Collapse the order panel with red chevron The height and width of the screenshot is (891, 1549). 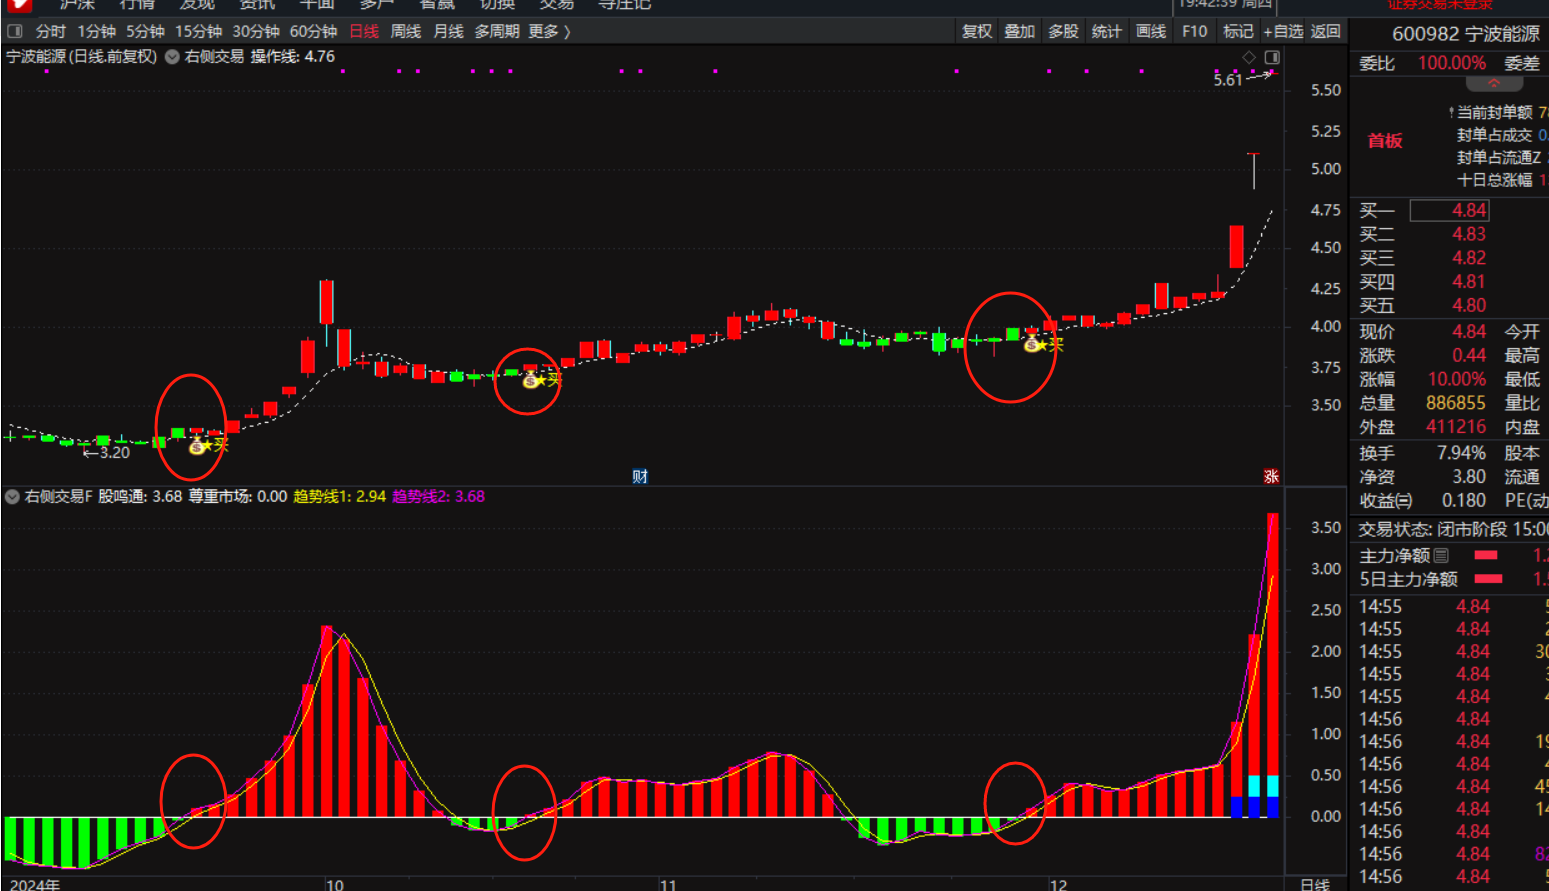1493,83
